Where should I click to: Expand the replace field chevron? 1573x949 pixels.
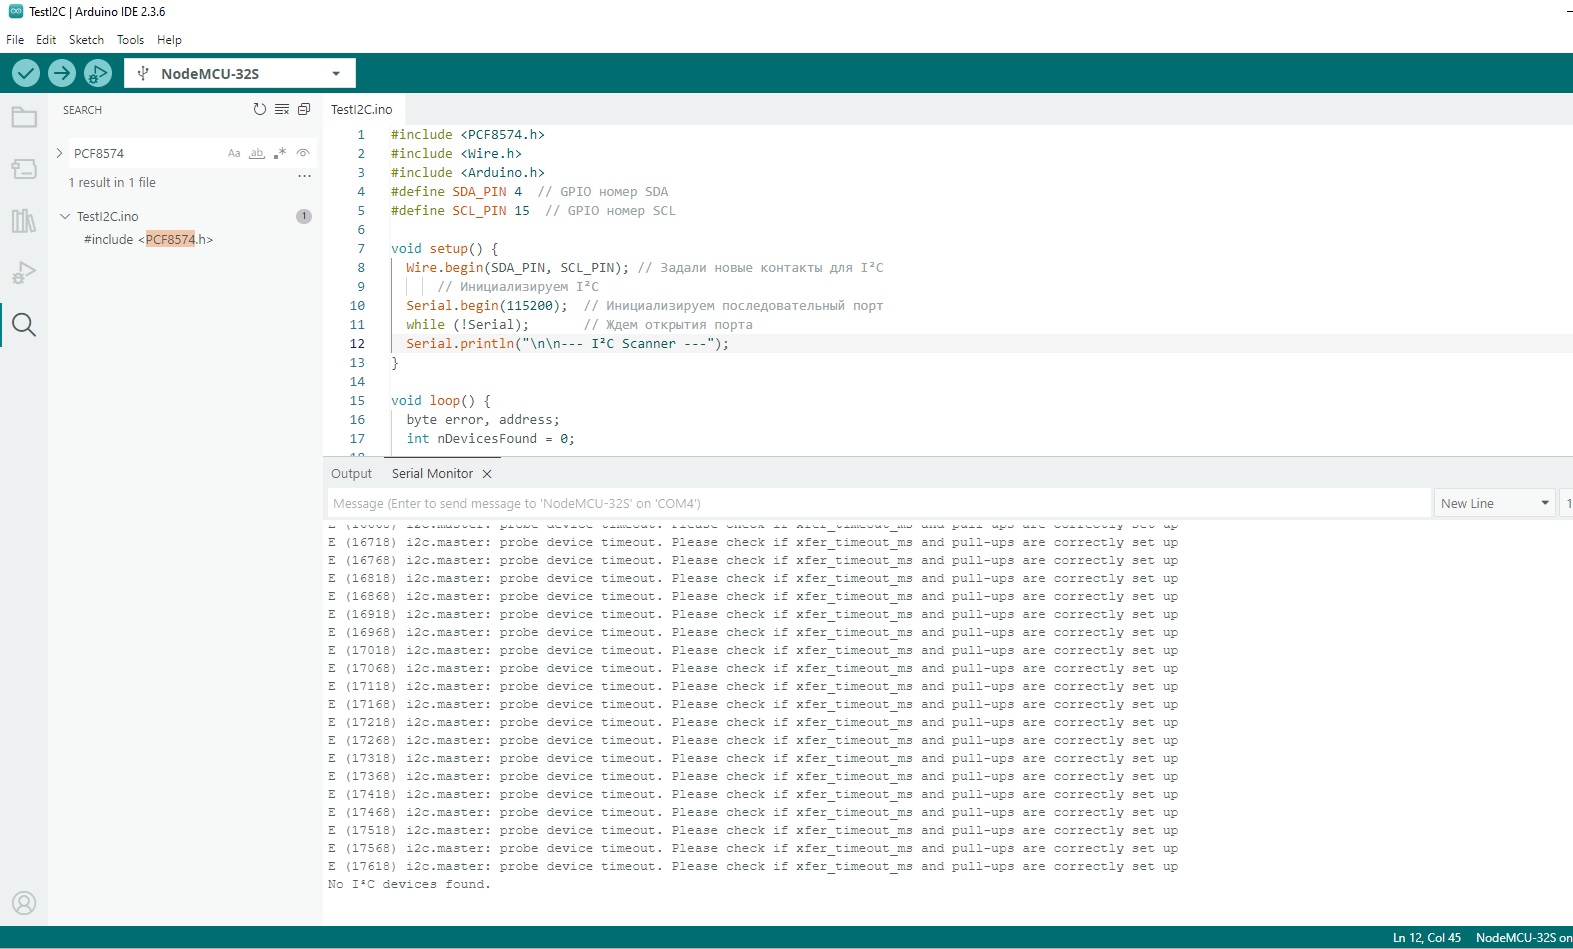pyautogui.click(x=60, y=153)
